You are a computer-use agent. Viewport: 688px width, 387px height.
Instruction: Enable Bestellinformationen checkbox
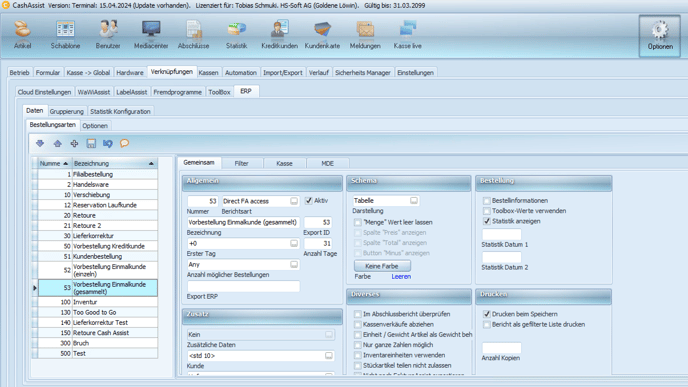(x=487, y=201)
